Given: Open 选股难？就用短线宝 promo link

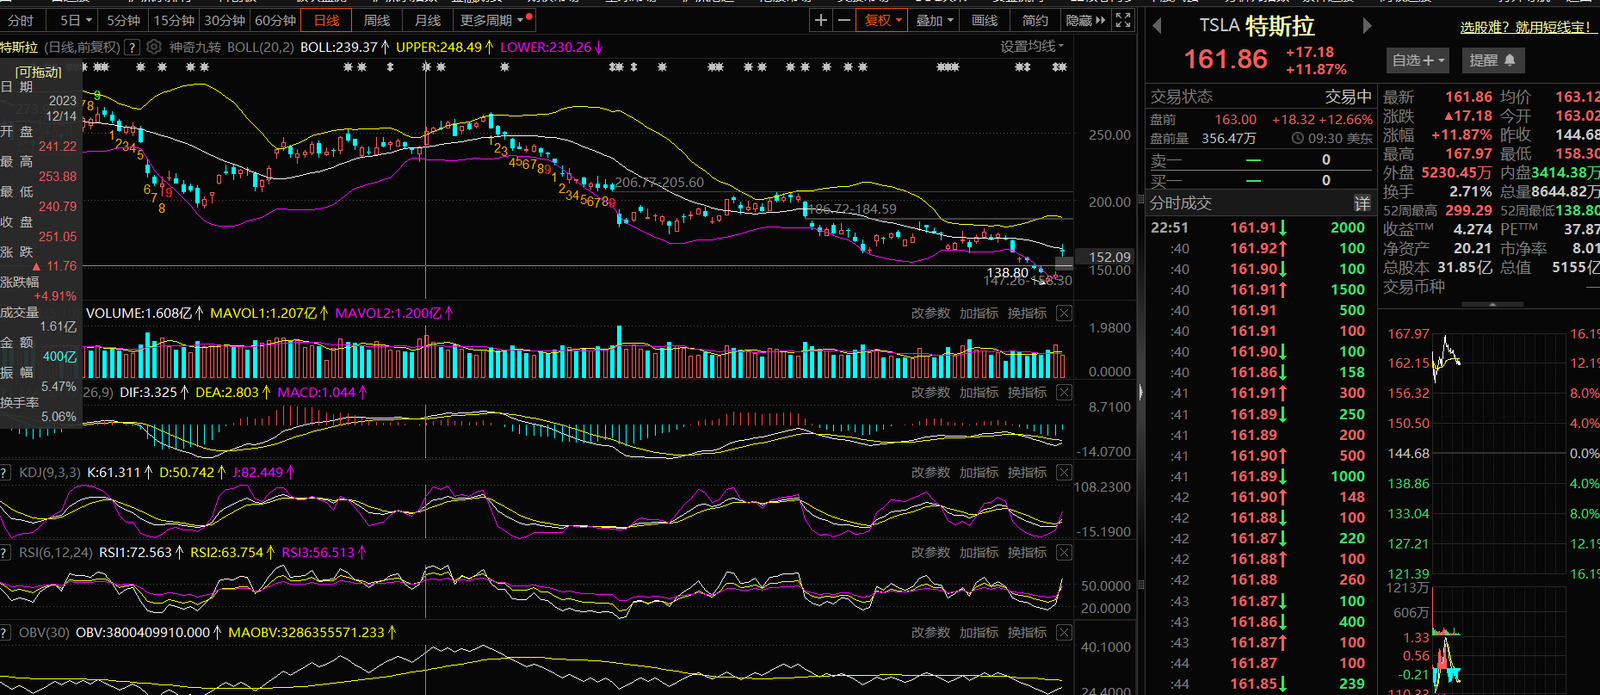Looking at the screenshot, I should tap(1525, 27).
